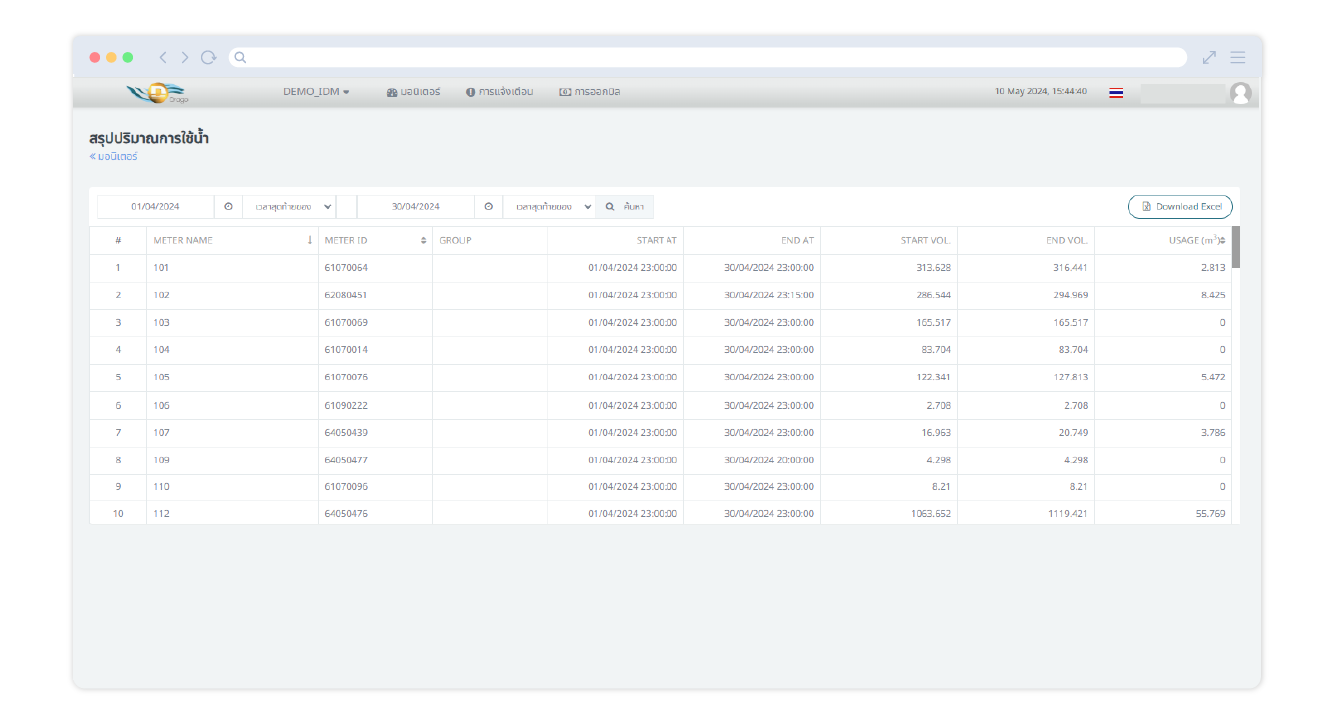This screenshot has height=720, width=1320.
Task: Expand the DEMO_IDM dropdown
Action: [x=316, y=92]
